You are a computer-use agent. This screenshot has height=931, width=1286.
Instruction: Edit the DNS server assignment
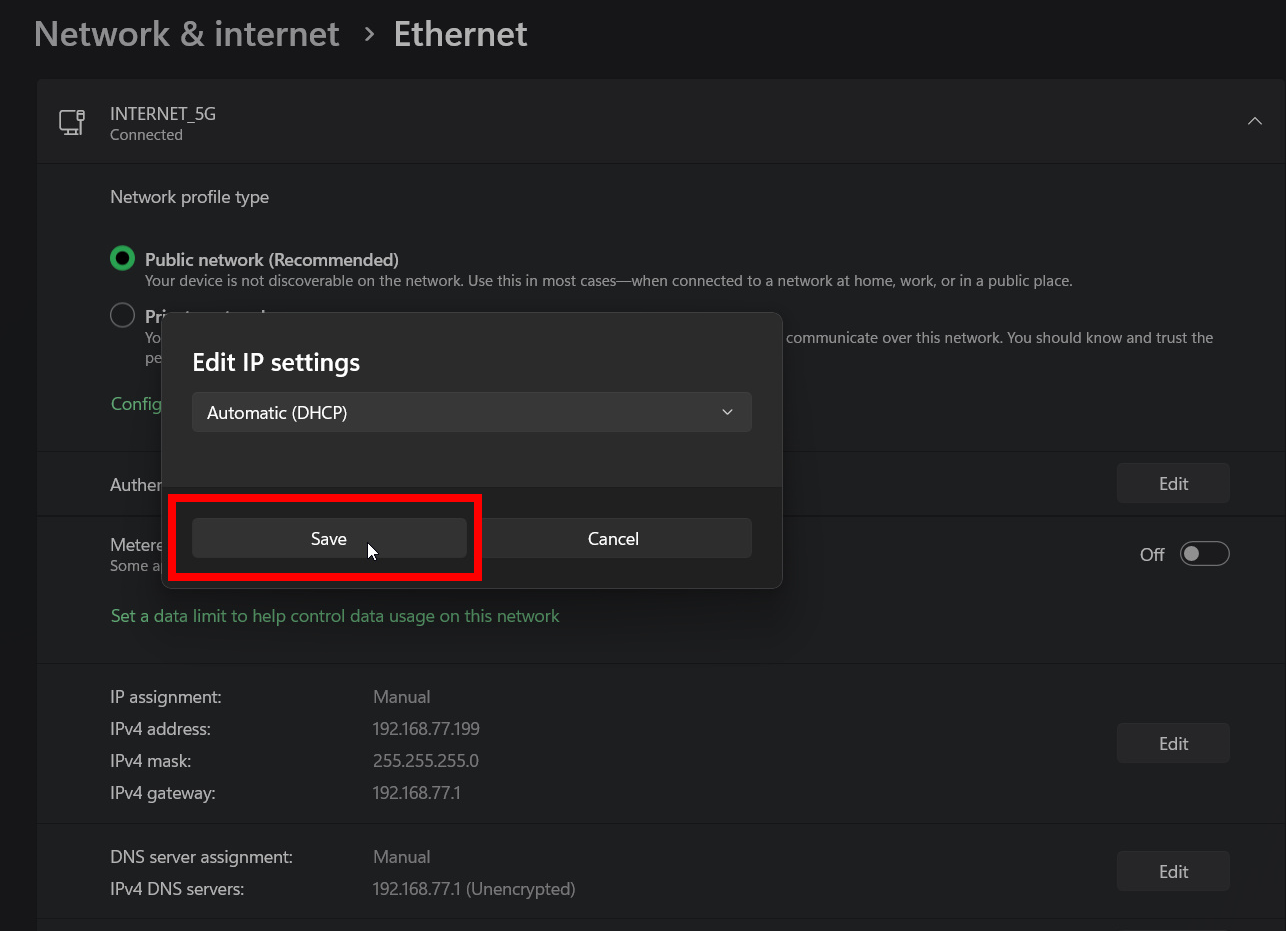coord(1172,872)
